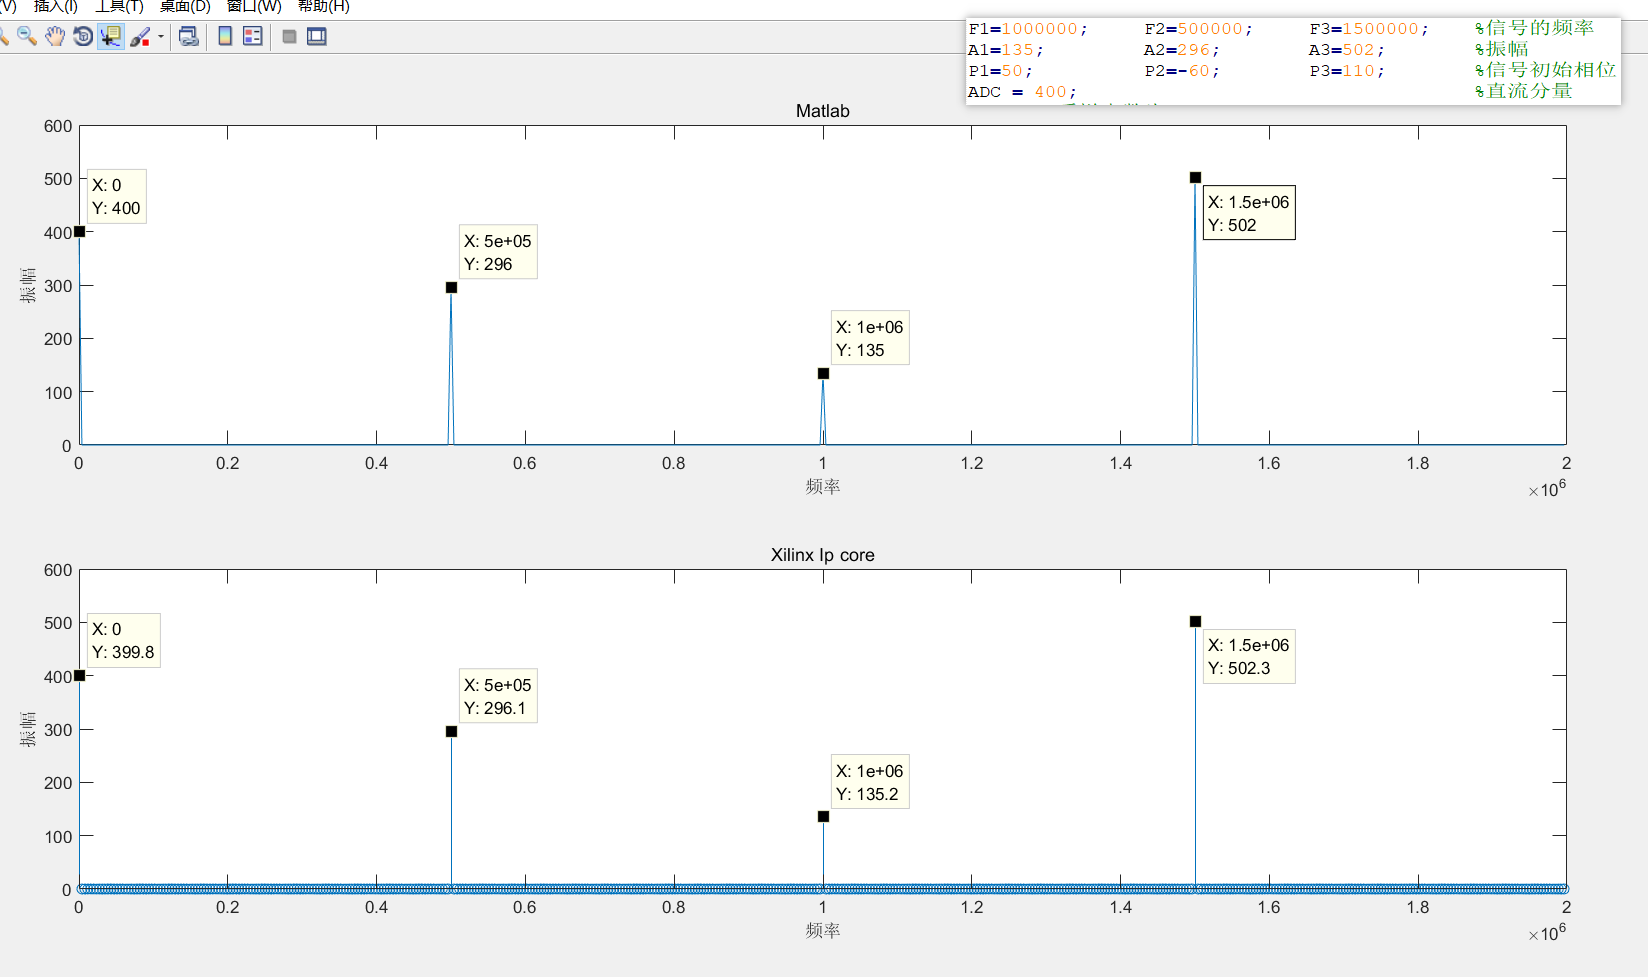Click the %直流分量 comment
Viewport: 1648px width, 977px height.
pos(1523,91)
